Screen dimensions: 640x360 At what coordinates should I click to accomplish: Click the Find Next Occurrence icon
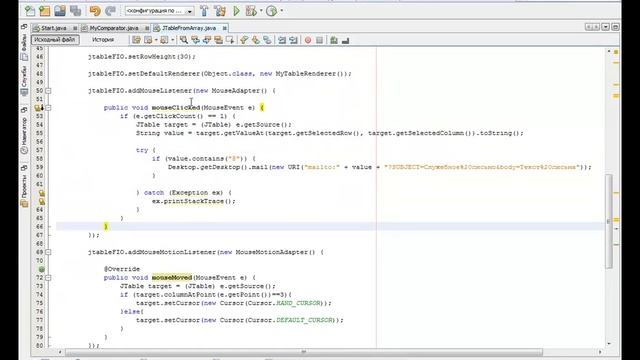coord(207,40)
